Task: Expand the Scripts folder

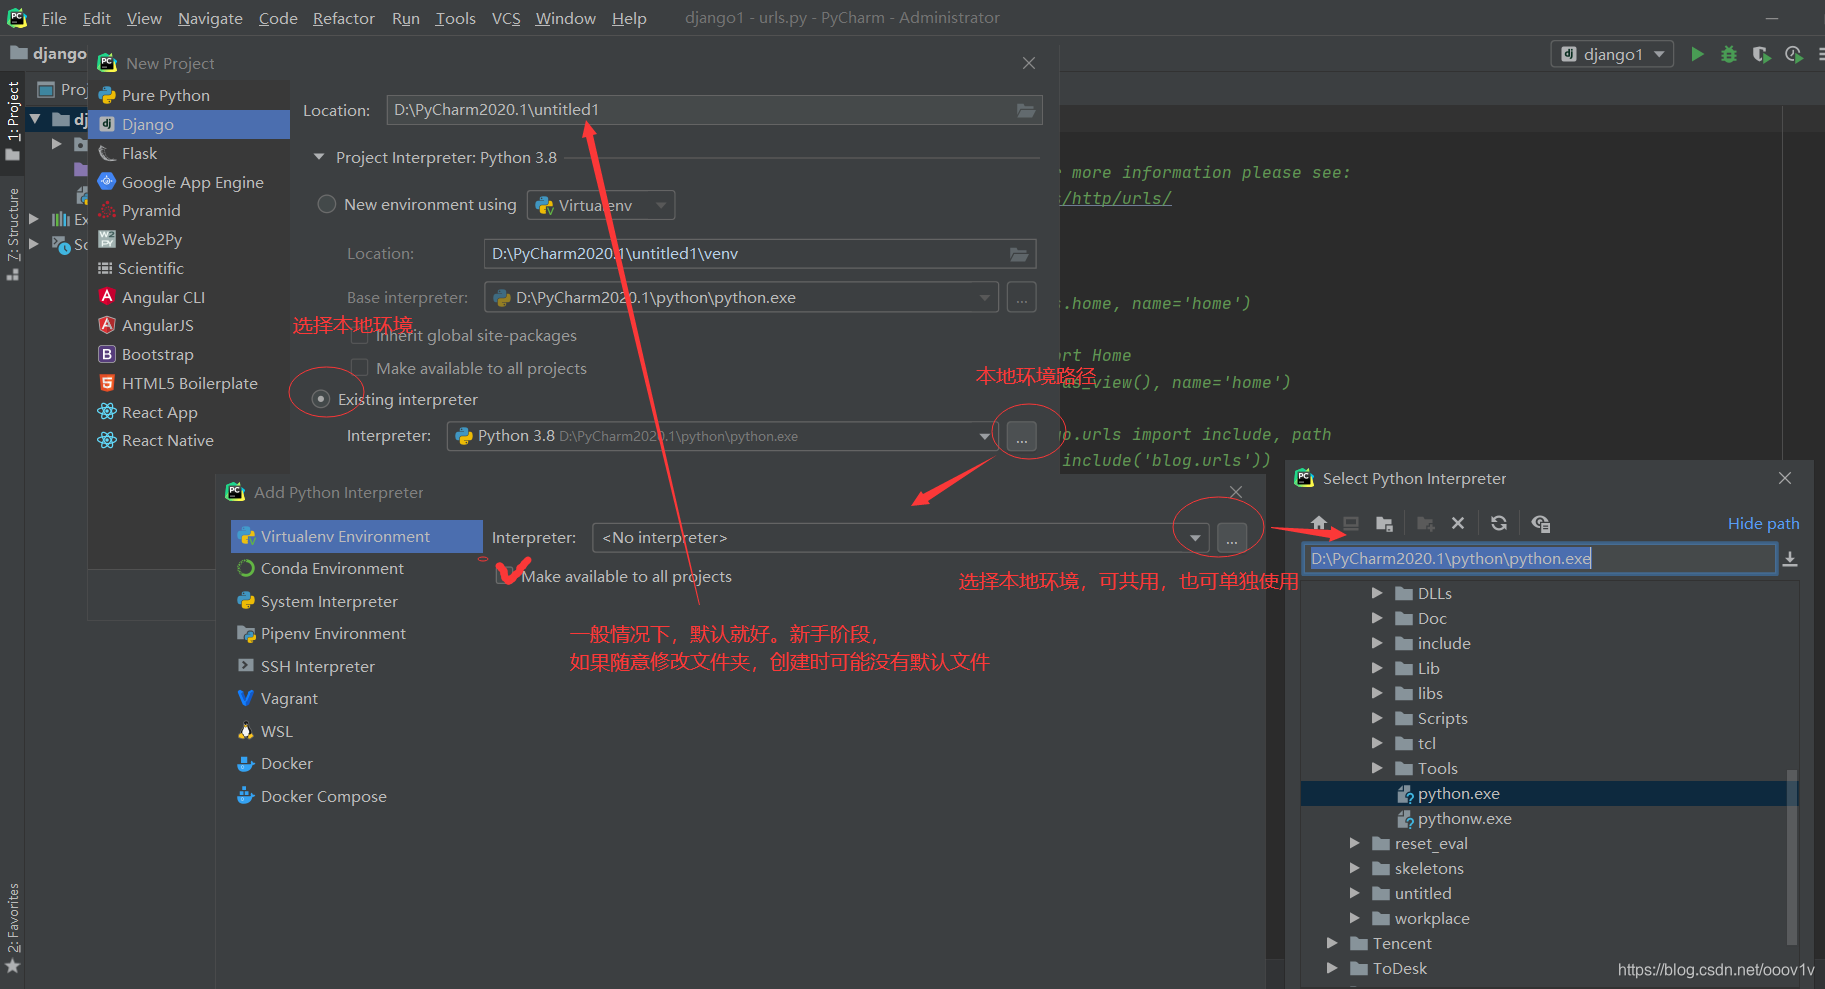Action: pyautogui.click(x=1377, y=718)
